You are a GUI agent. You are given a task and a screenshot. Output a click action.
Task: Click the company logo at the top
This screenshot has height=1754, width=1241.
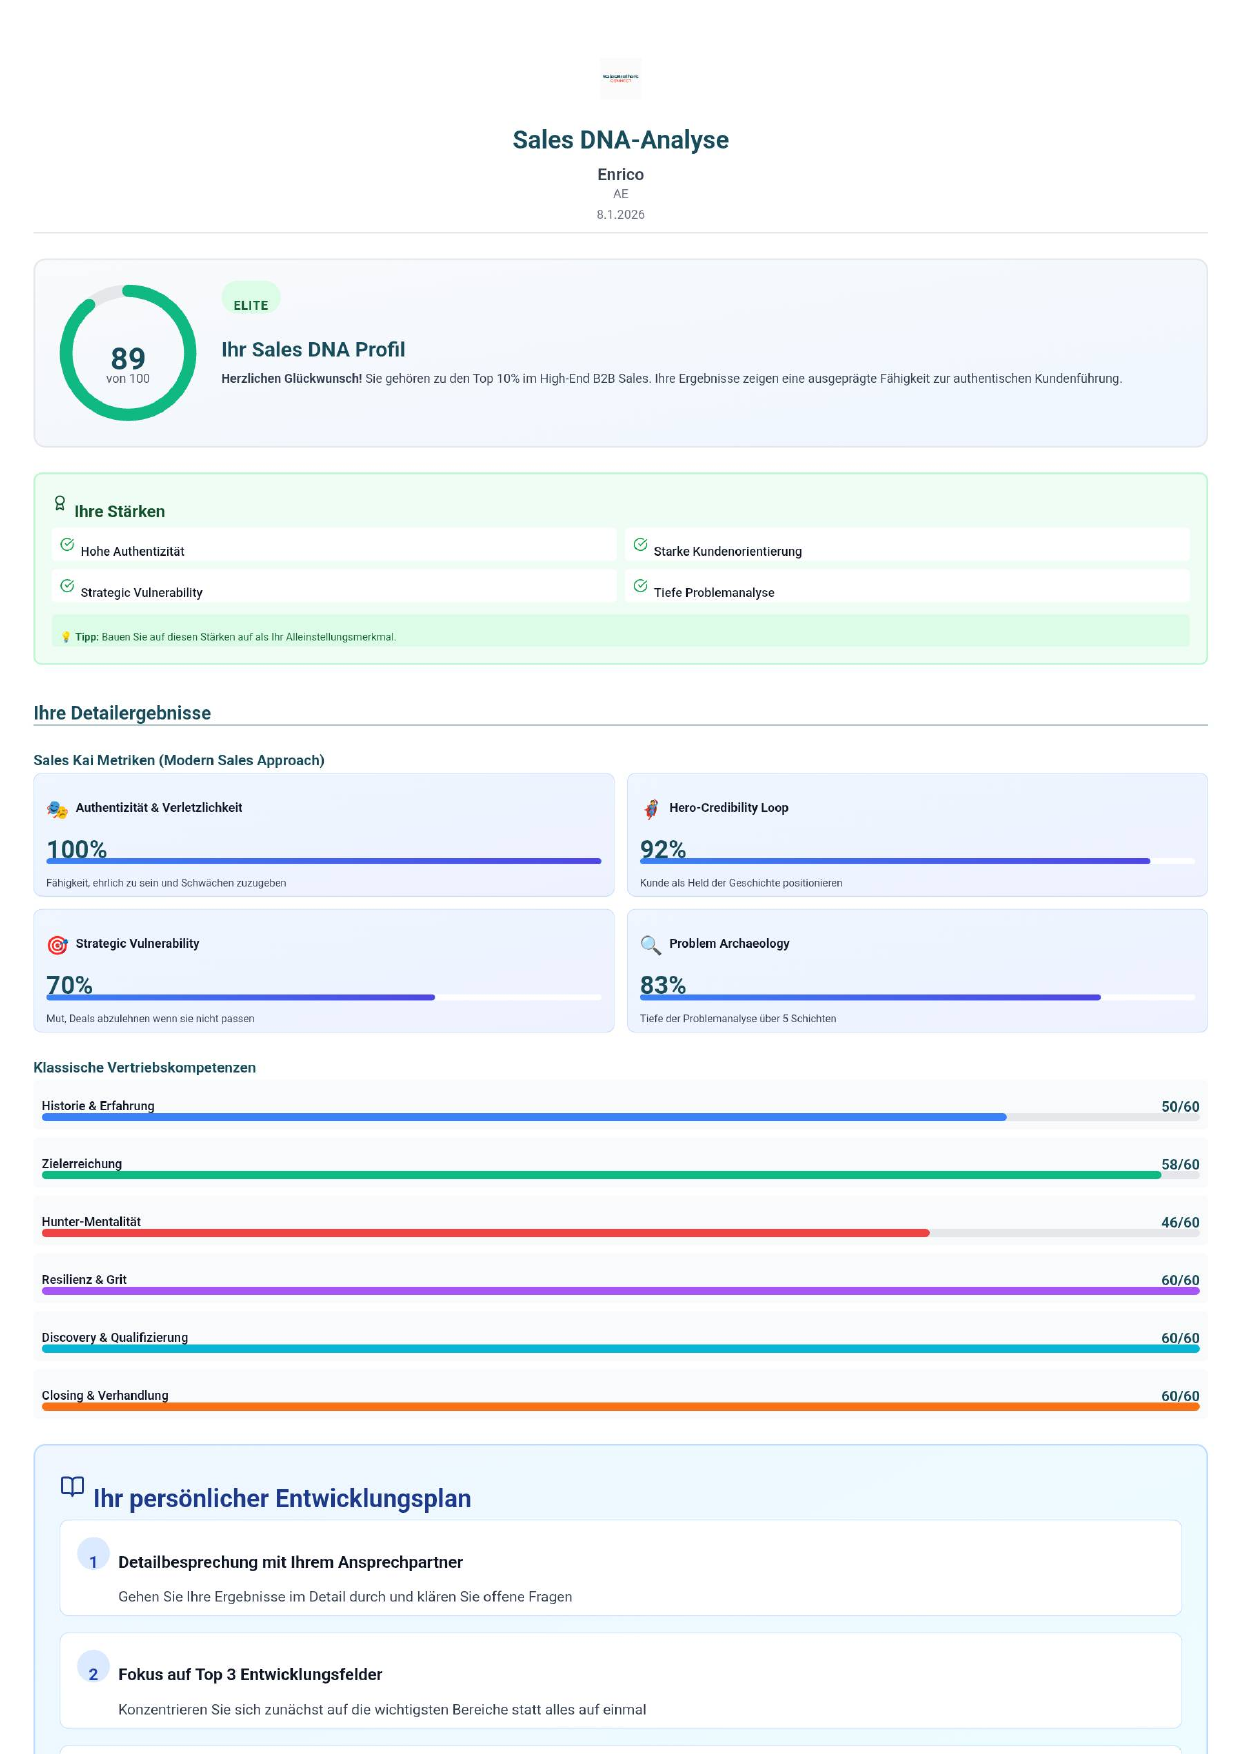(x=620, y=78)
